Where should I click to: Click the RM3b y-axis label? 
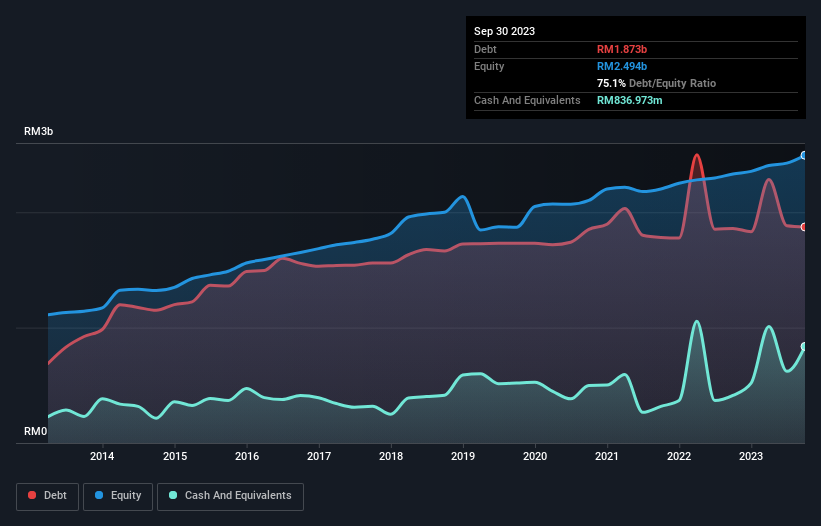click(38, 131)
